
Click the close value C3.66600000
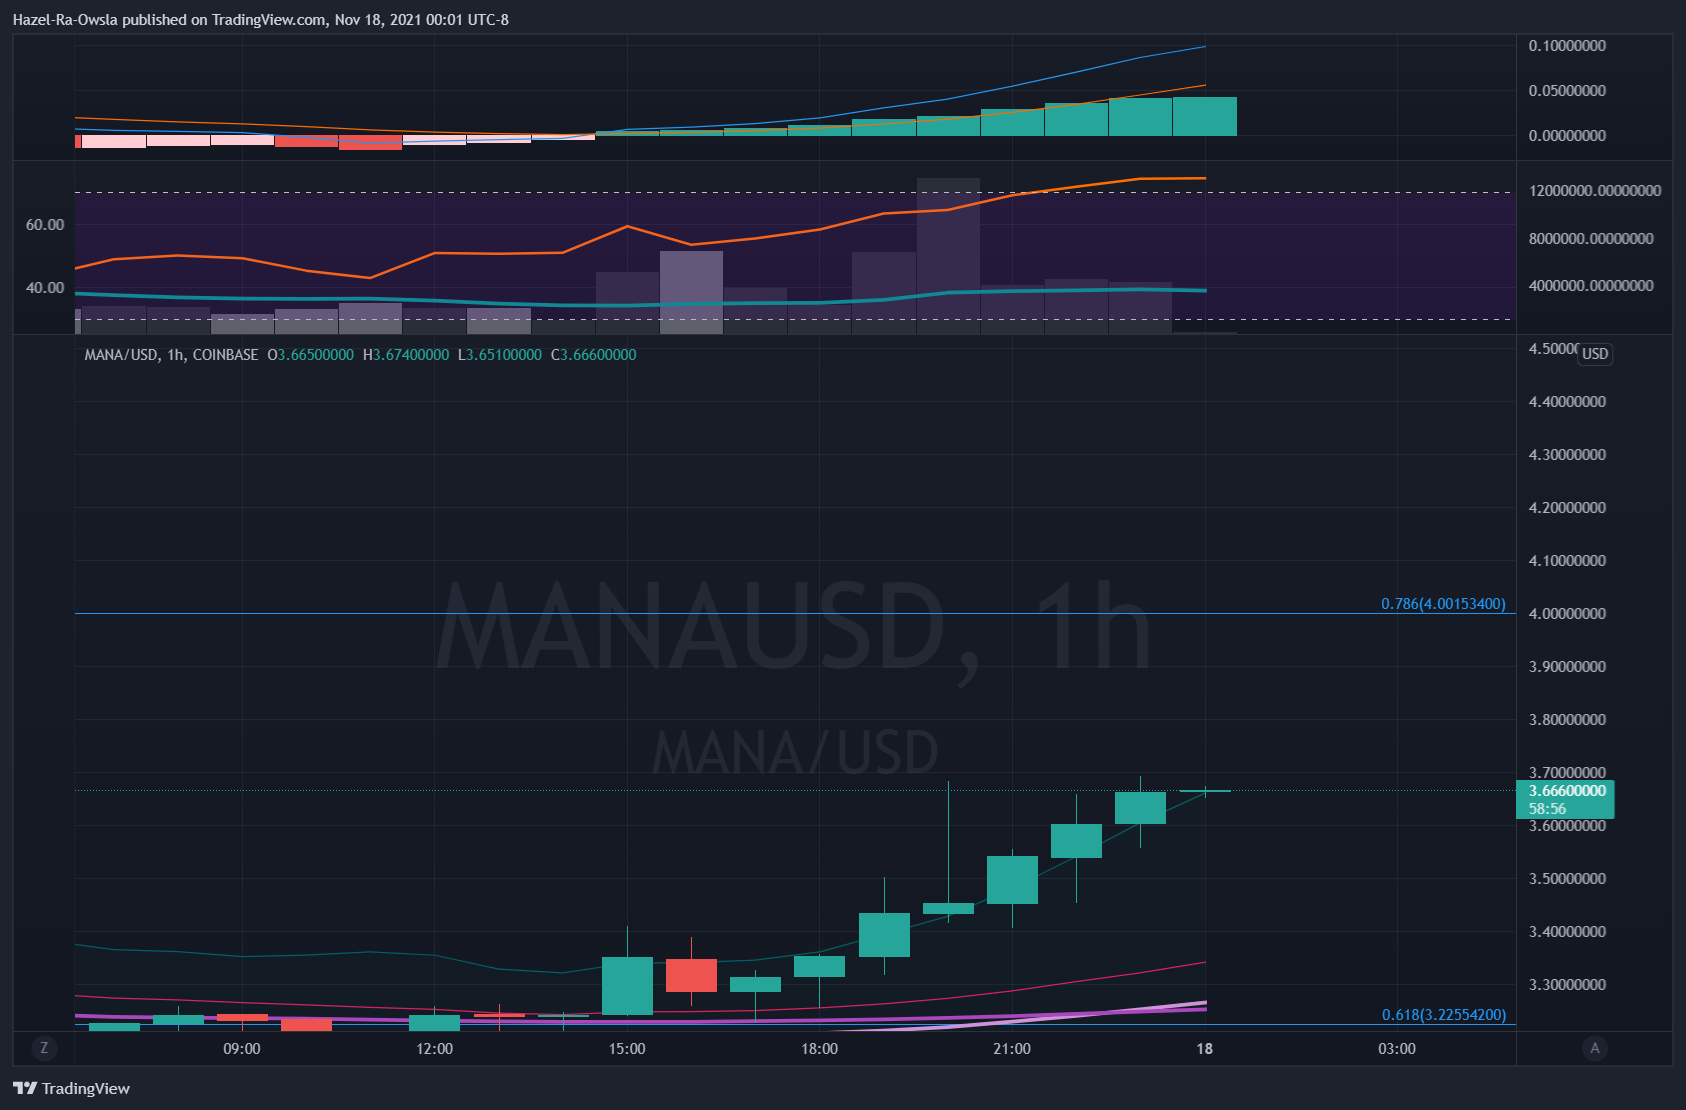(593, 354)
